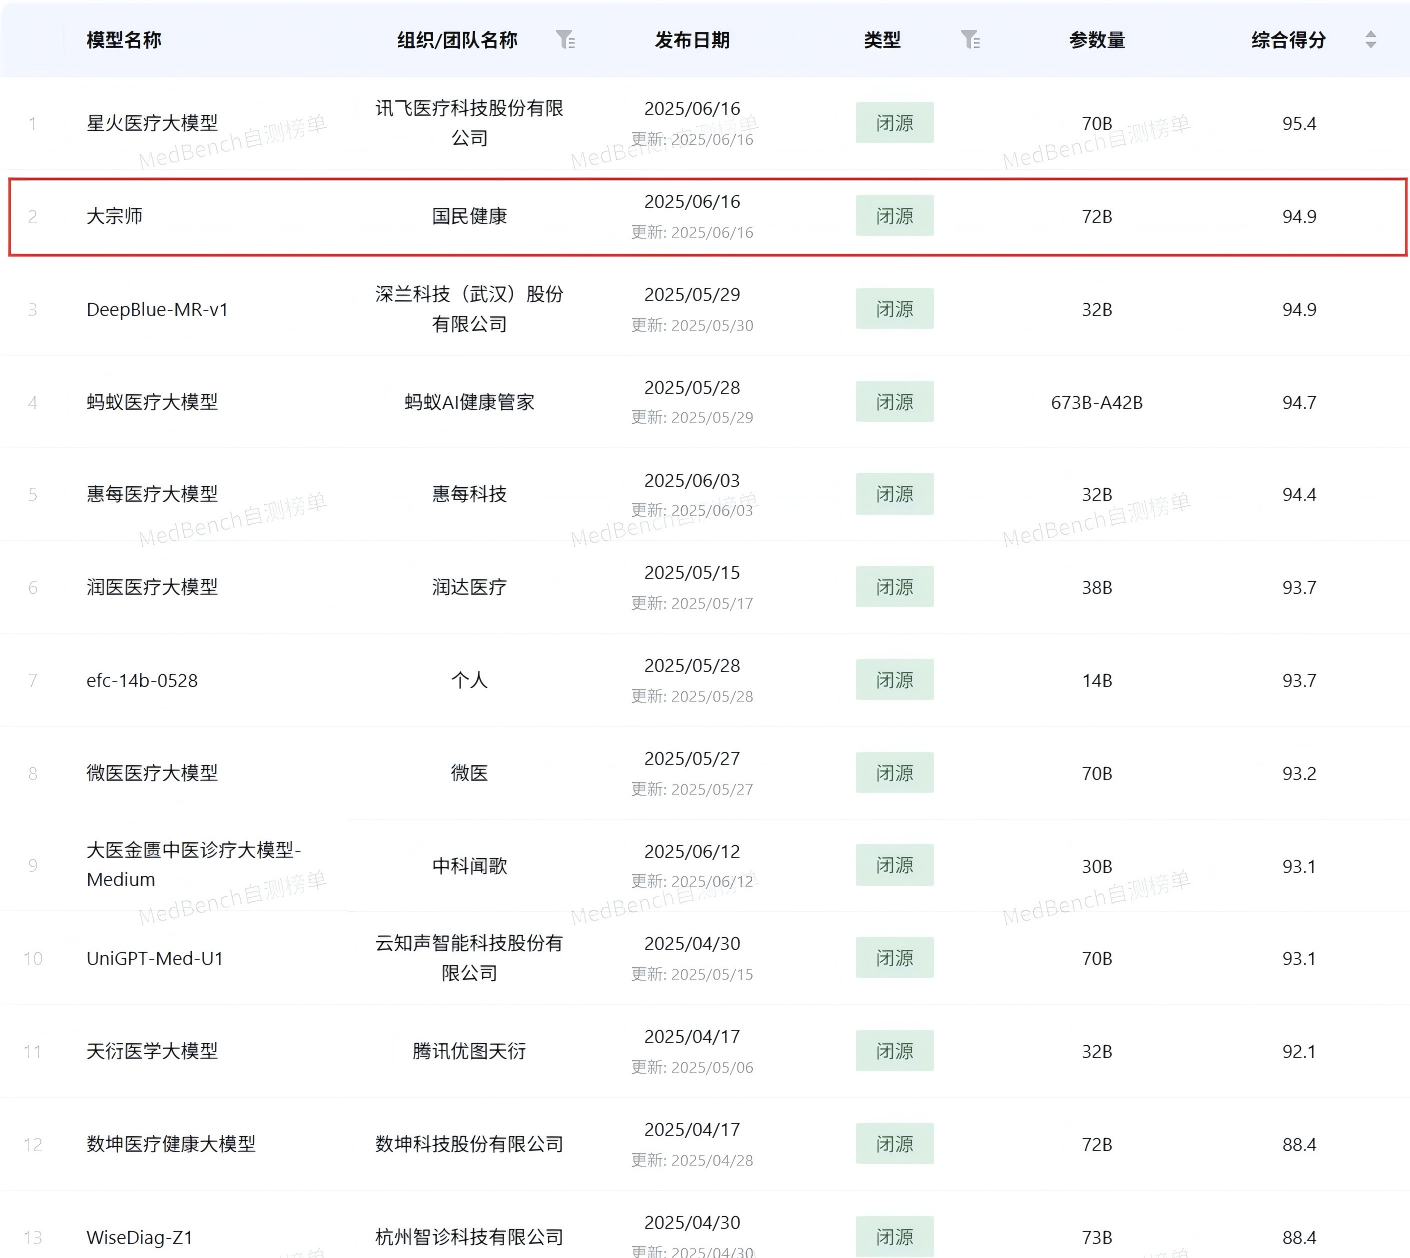
Task: Click parameter value 73B
Action: tap(1097, 1237)
